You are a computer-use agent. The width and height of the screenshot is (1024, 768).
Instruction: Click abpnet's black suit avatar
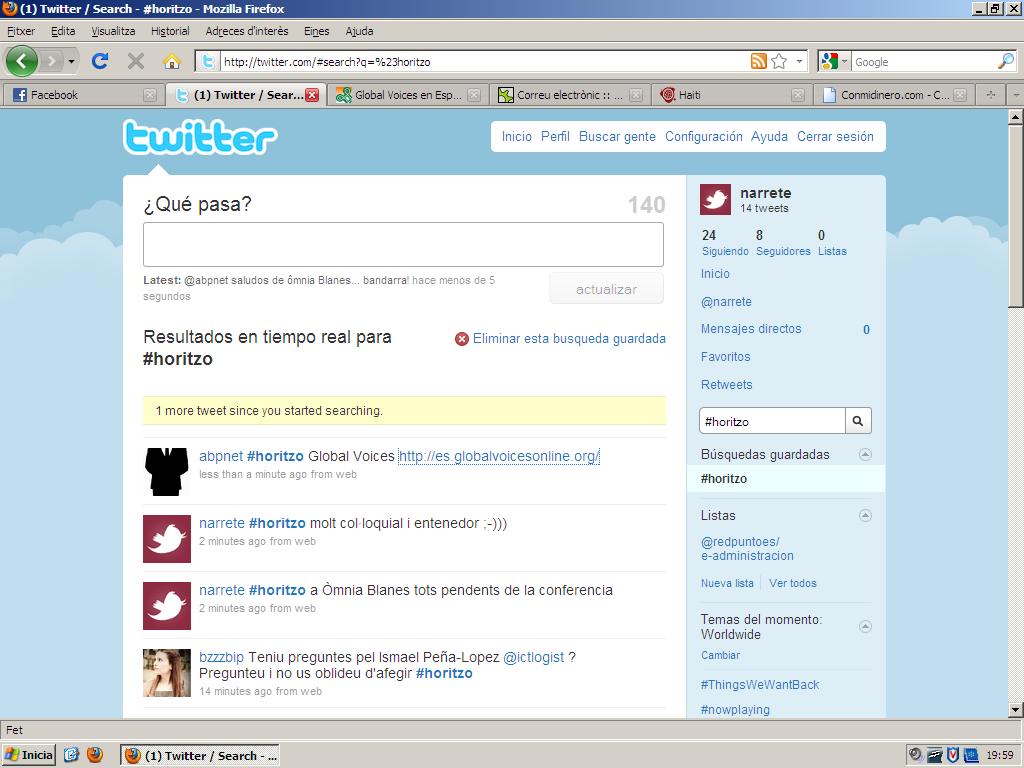click(x=167, y=472)
